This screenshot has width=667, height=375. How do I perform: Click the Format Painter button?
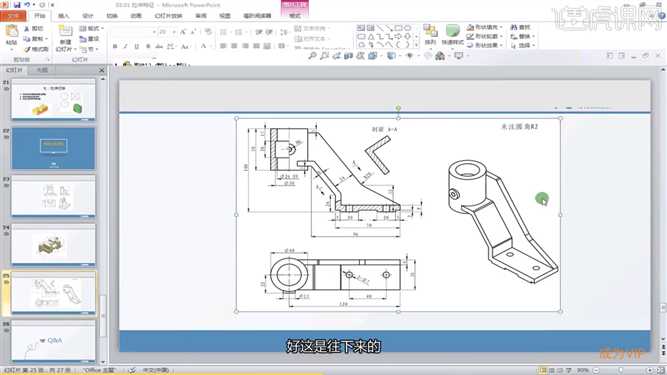37,49
